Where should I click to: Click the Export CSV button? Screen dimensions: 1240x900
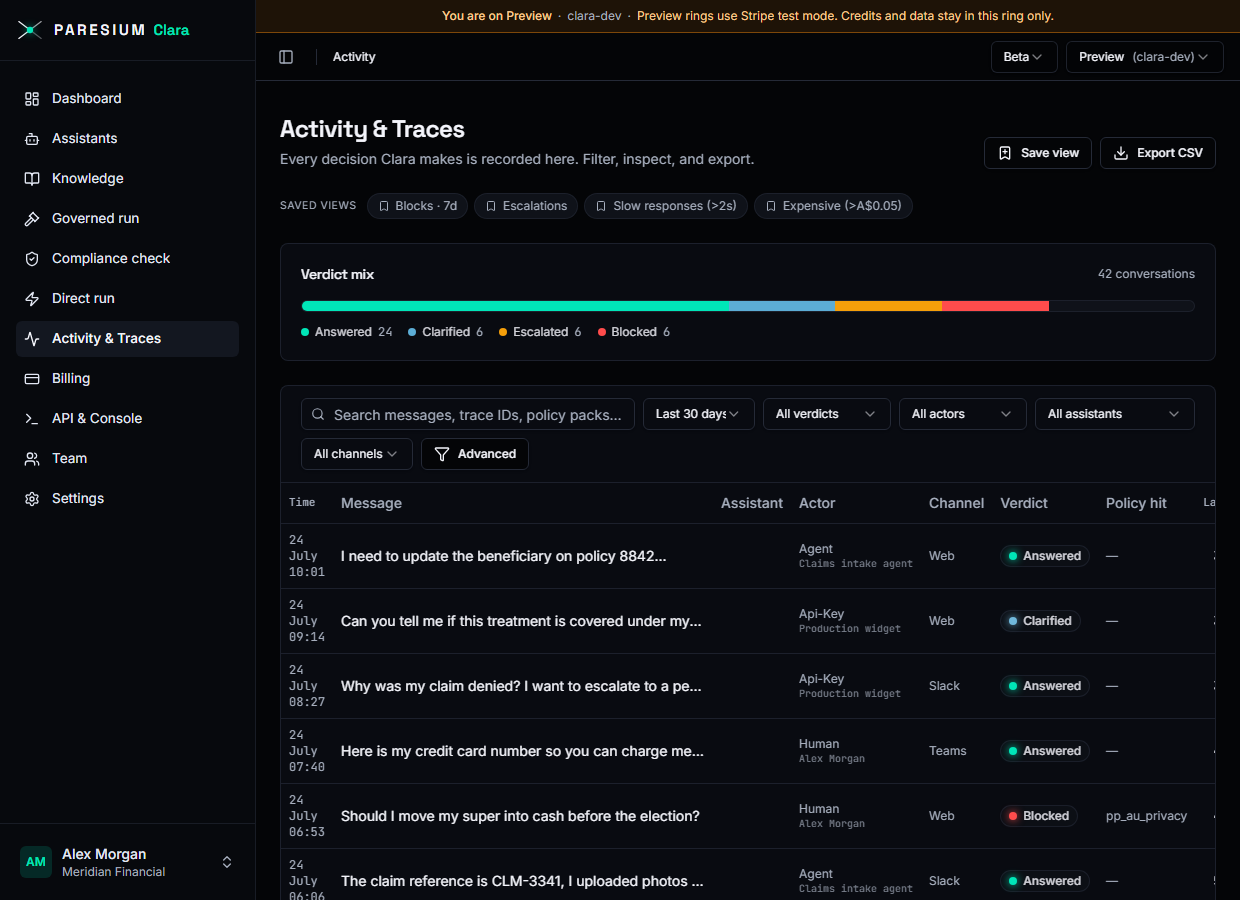(x=1158, y=153)
